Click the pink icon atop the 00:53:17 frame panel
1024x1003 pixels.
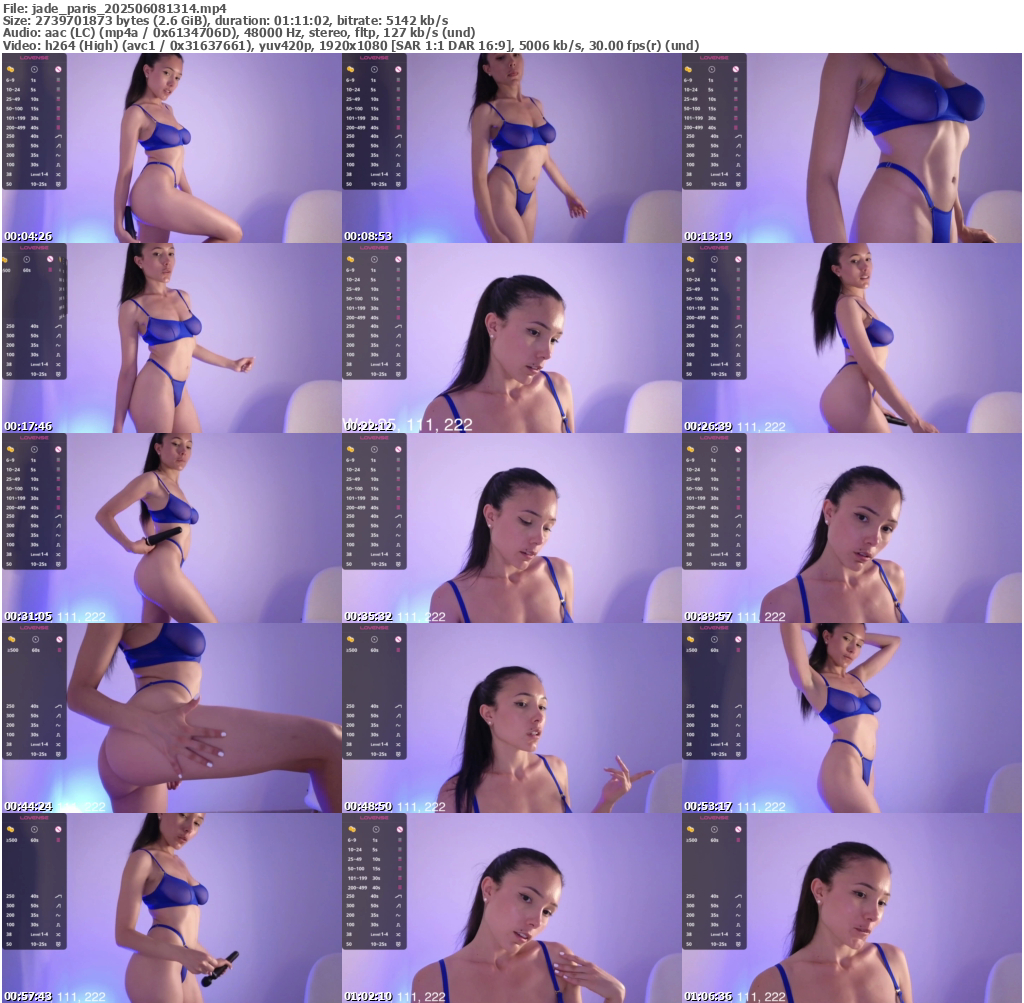(739, 640)
